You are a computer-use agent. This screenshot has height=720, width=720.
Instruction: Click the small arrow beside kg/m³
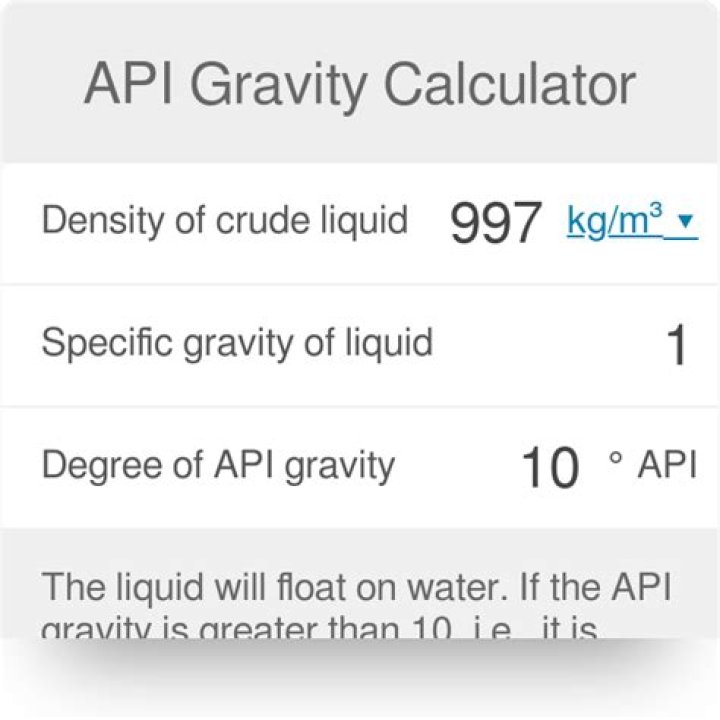coord(685,221)
